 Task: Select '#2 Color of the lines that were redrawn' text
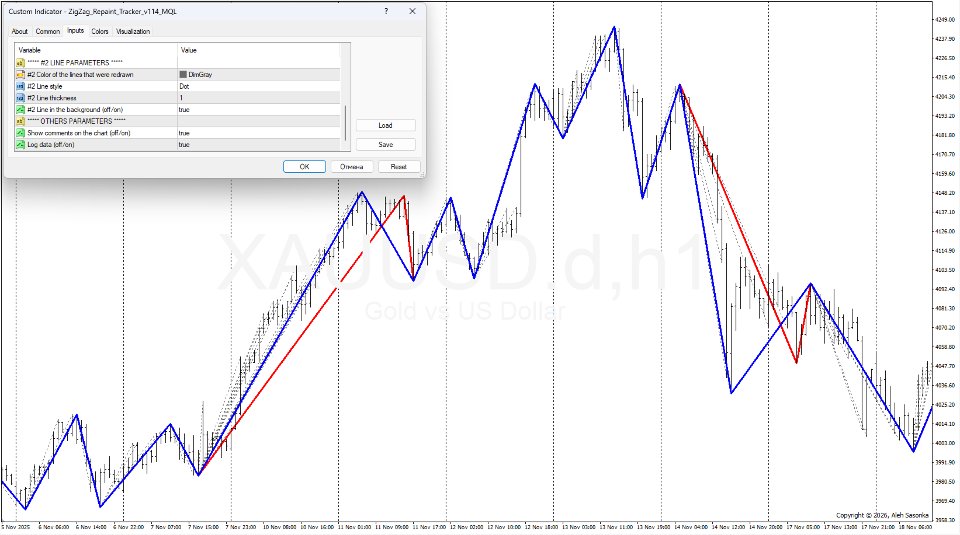click(x=80, y=74)
